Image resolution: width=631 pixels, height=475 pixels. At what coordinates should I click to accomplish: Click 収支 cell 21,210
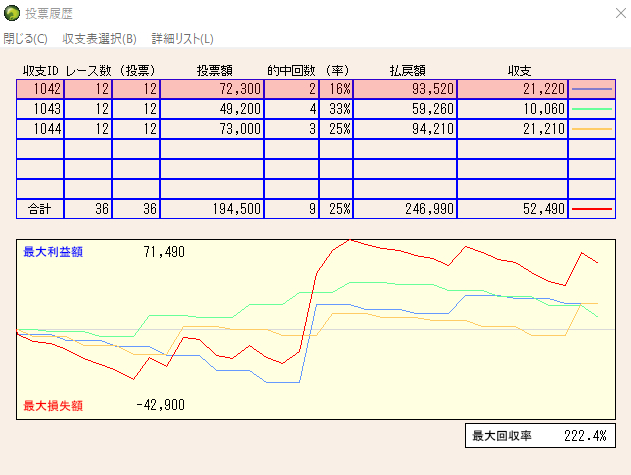coord(513,129)
